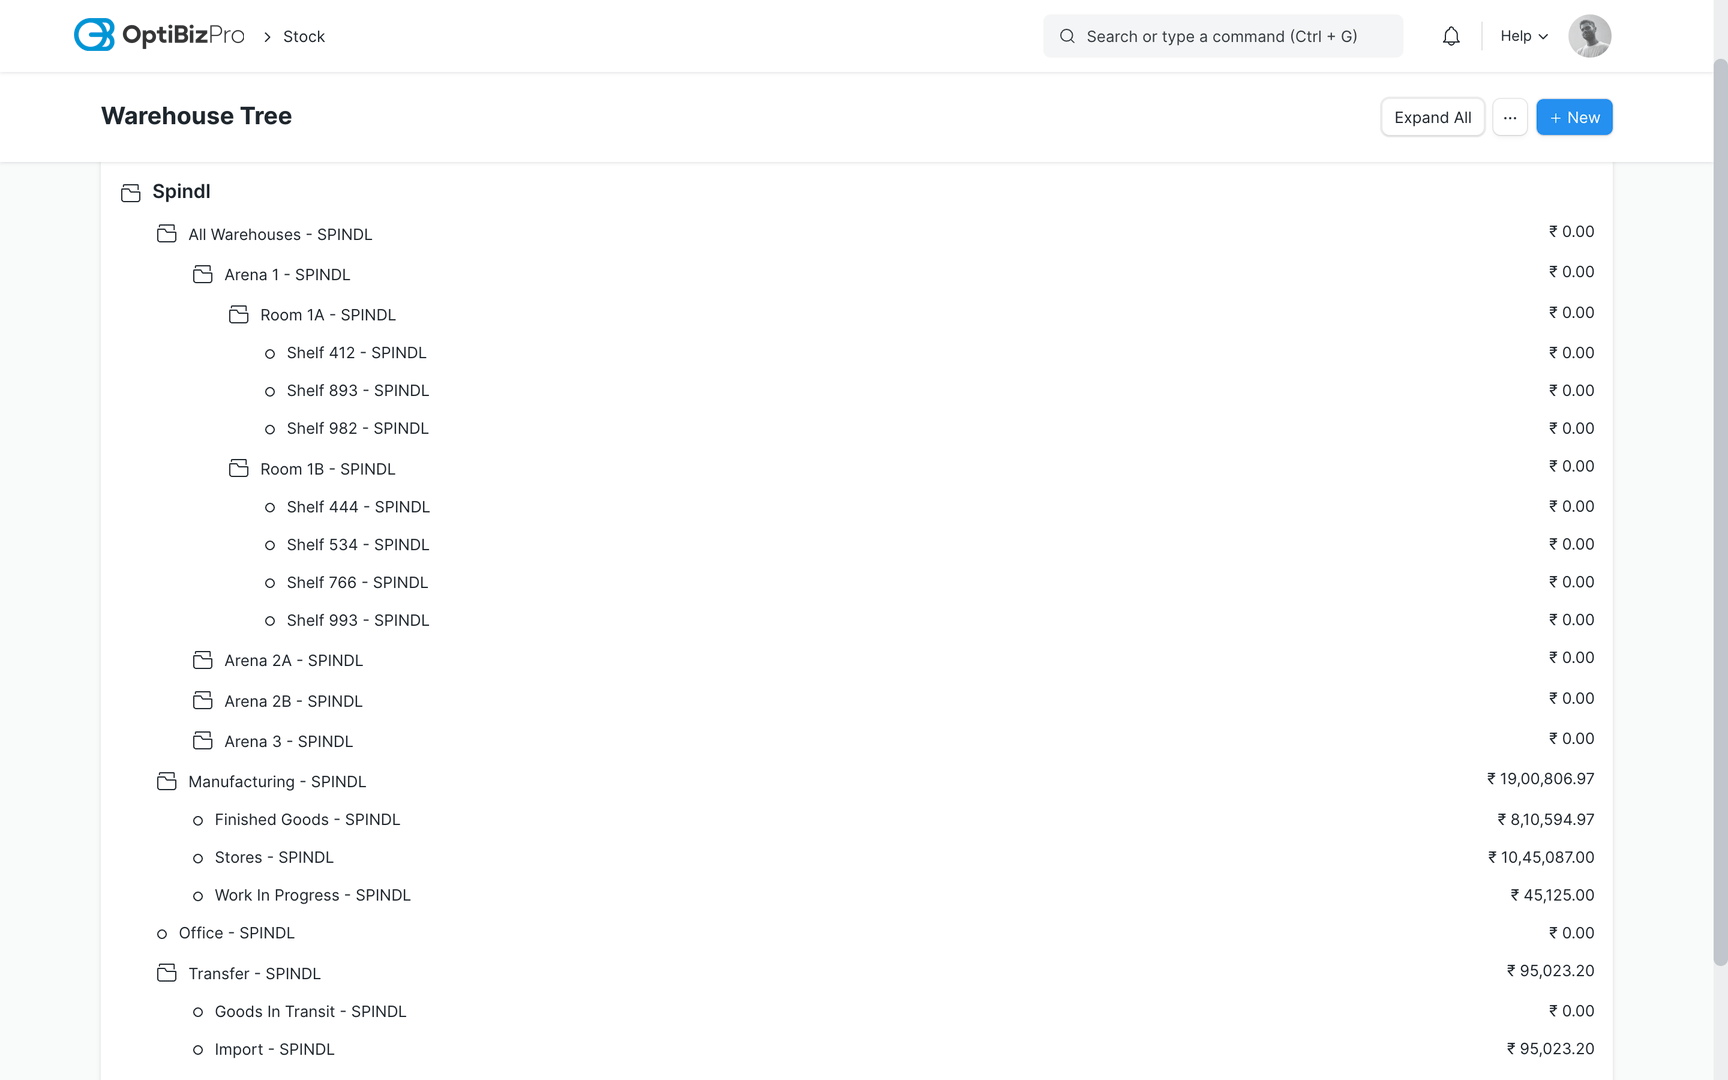Screen dimensions: 1728x1080
Task: Collapse Room 1A - SPINDL folder icon
Action: 239,315
